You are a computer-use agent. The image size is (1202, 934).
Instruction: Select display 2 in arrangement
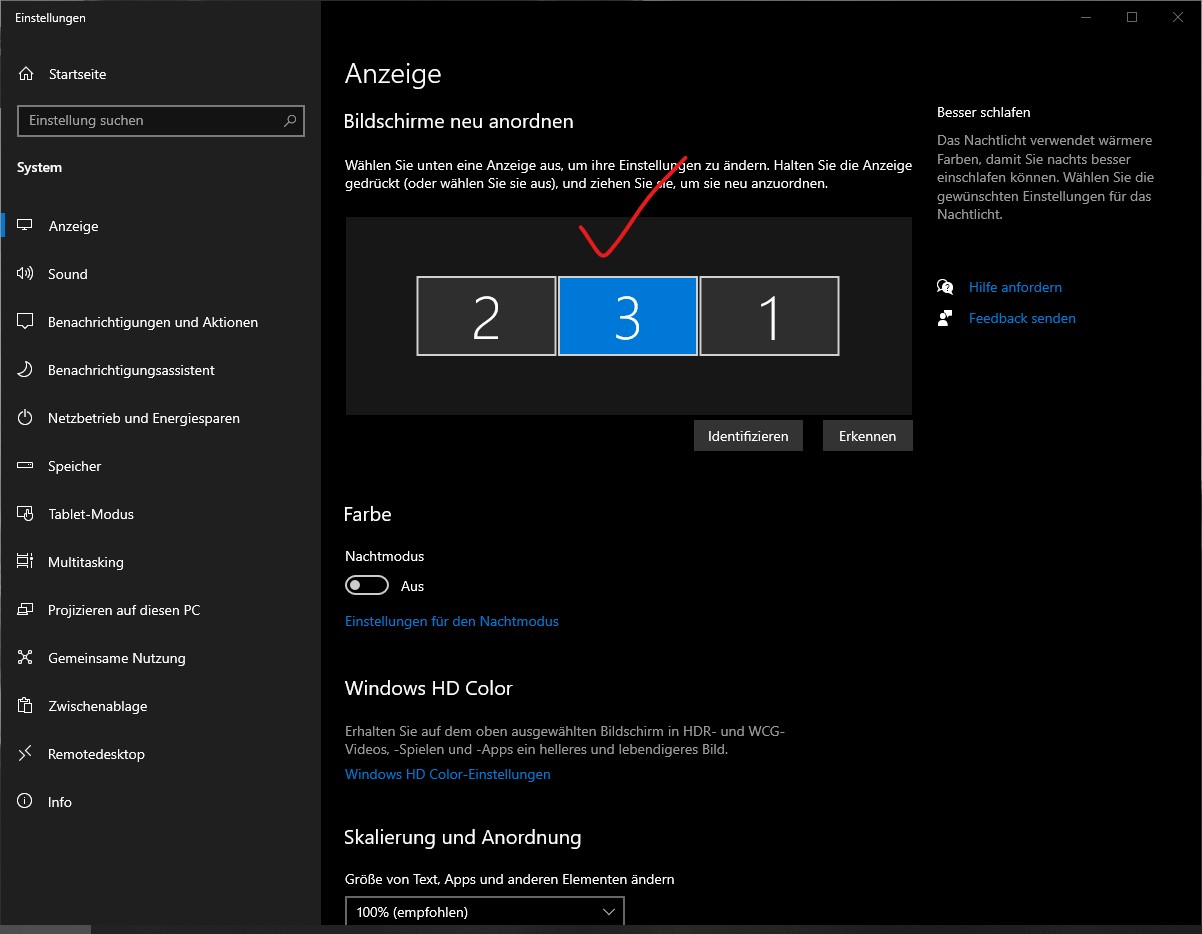pyautogui.click(x=486, y=316)
